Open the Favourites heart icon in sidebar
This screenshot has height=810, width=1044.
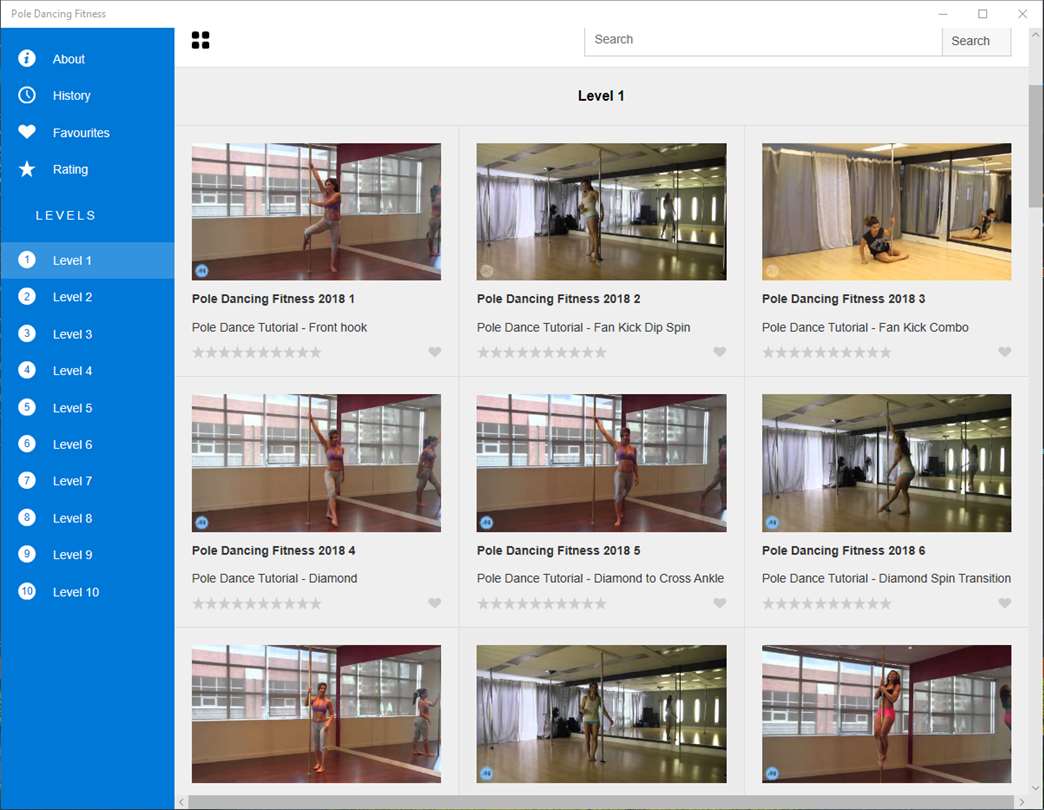(27, 132)
